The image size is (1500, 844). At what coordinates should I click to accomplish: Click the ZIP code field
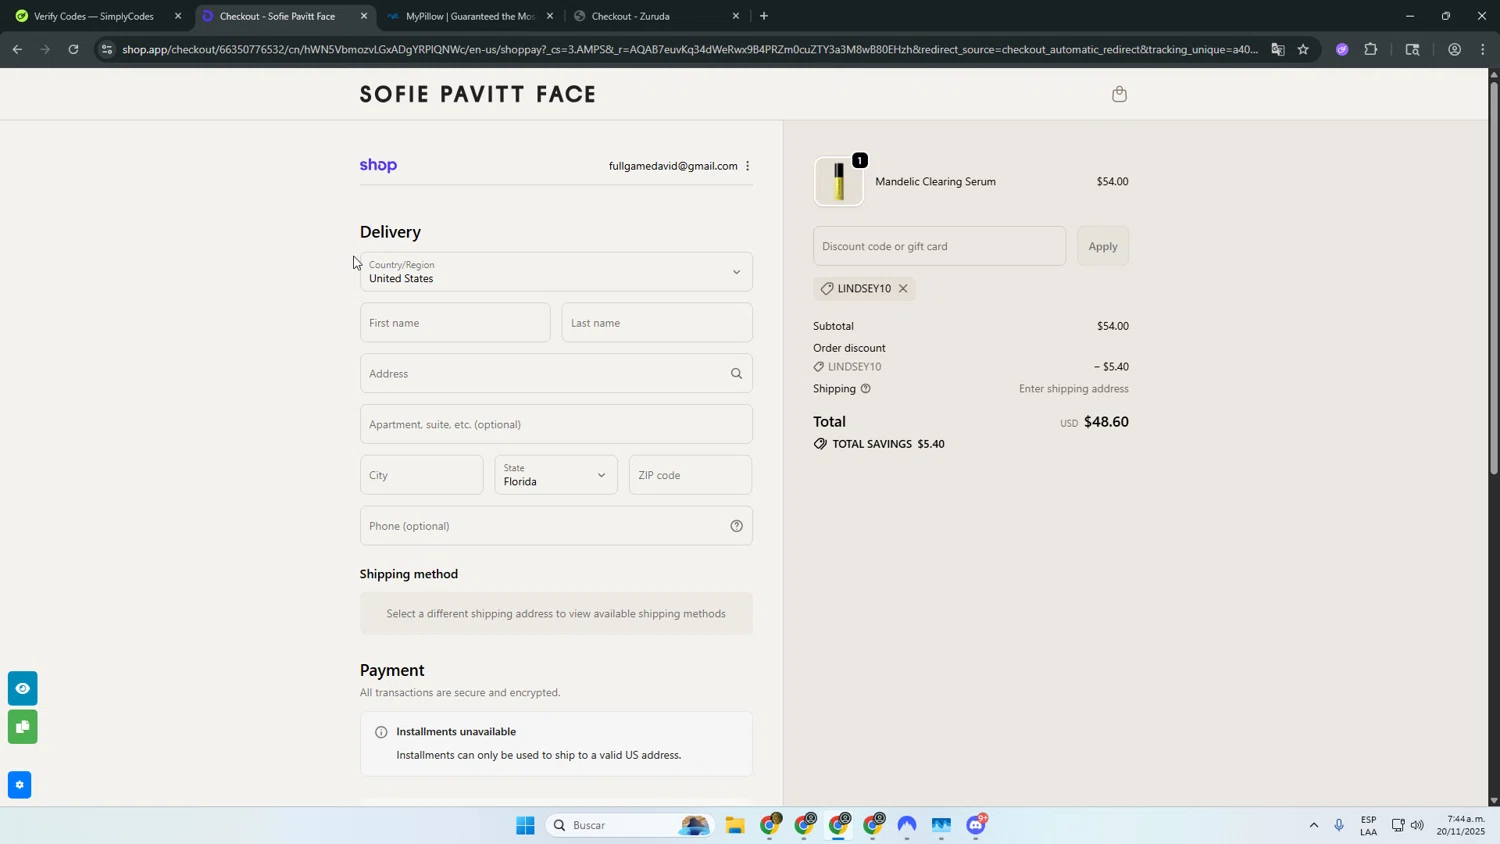coord(691,475)
